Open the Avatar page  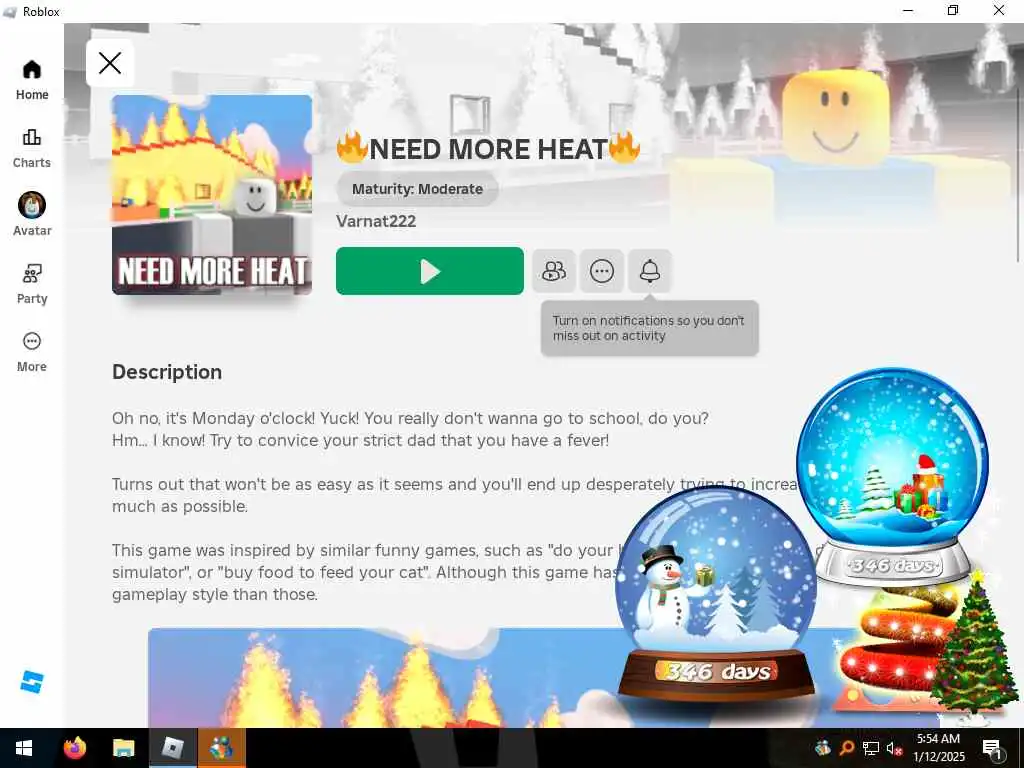point(31,215)
